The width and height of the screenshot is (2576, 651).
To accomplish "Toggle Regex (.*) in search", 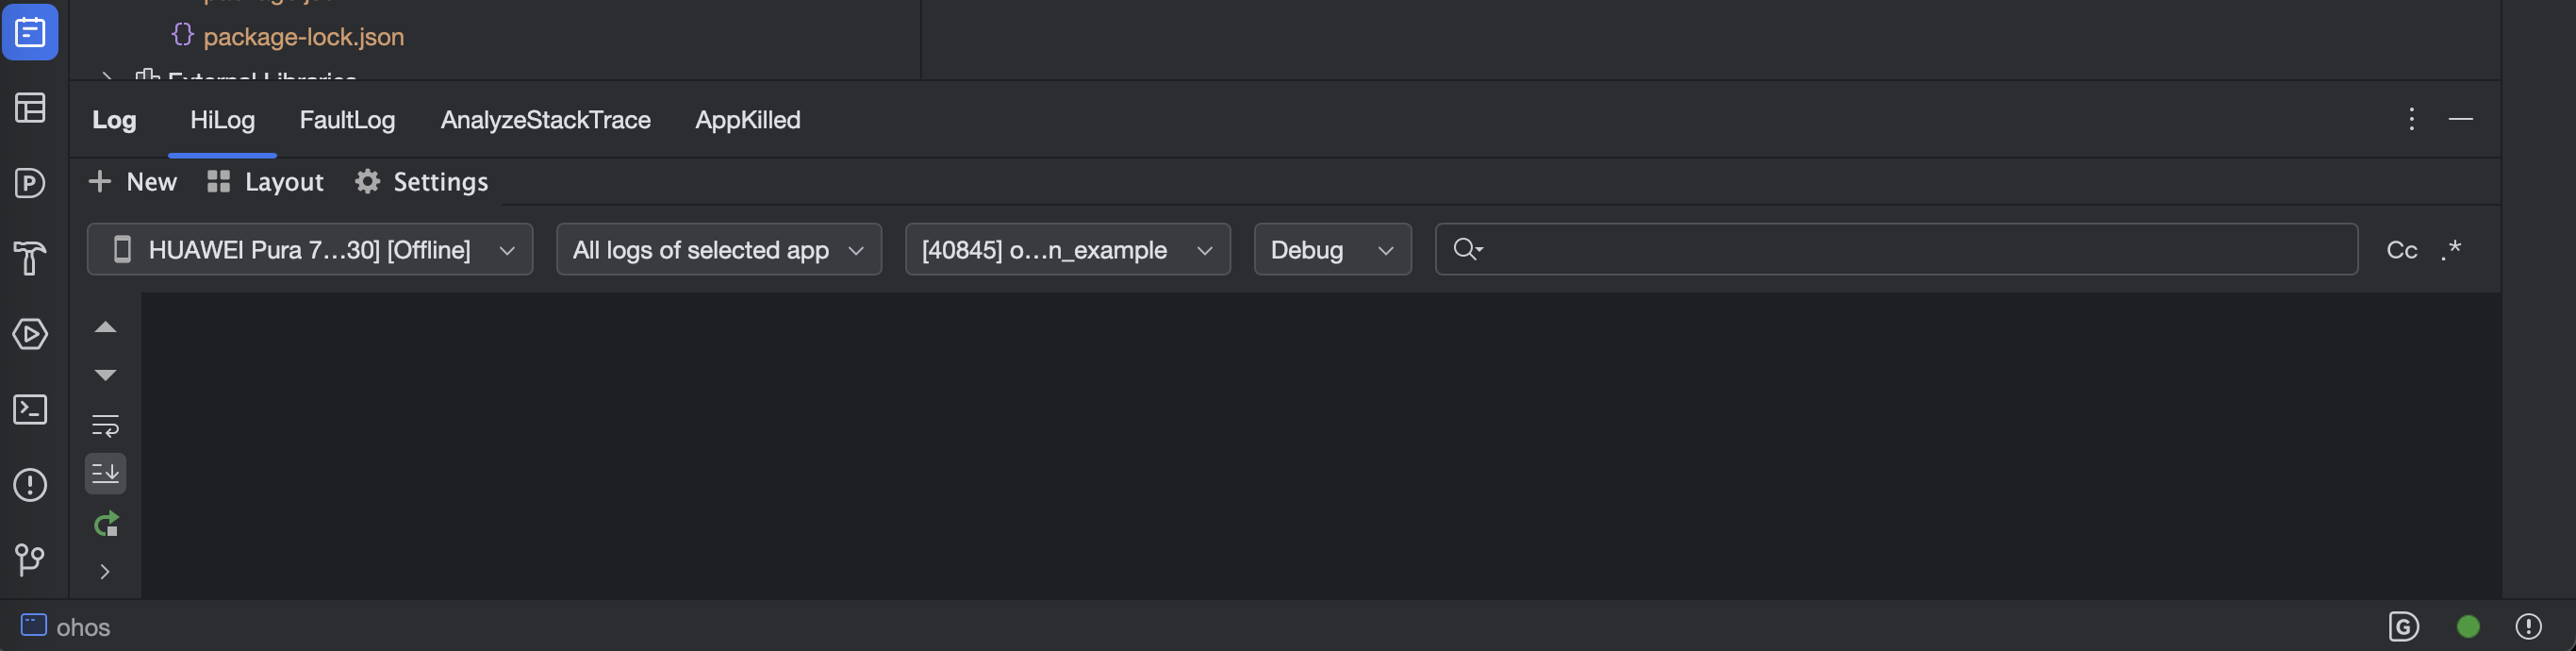I will 2450,250.
